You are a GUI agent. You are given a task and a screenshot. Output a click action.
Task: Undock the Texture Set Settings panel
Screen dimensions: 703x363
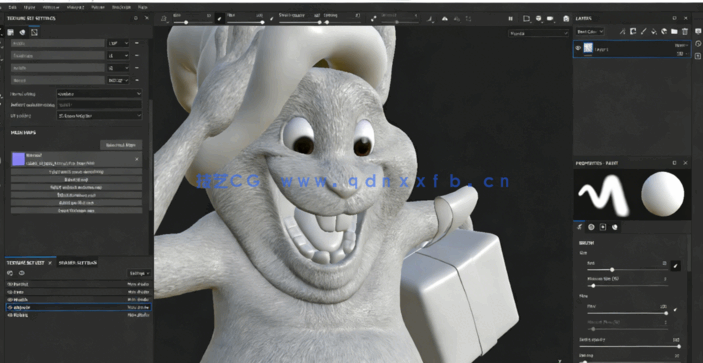click(x=136, y=18)
